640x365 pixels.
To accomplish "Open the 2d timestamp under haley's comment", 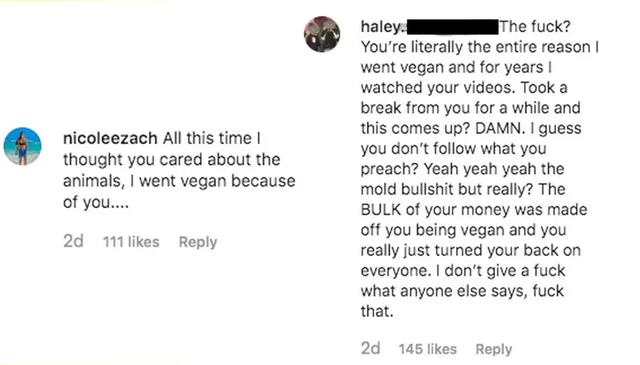I will coord(371,349).
